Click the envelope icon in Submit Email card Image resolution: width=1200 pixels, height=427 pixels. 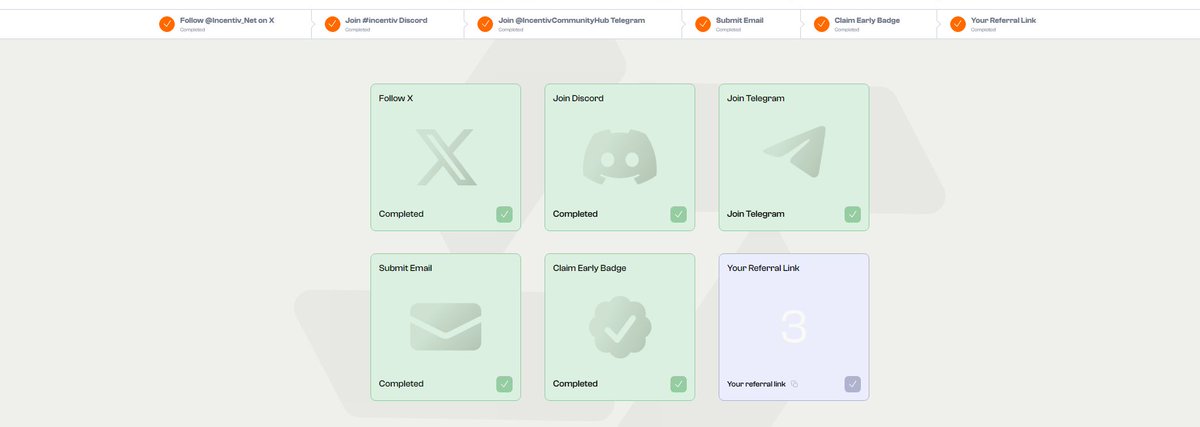pyautogui.click(x=446, y=327)
